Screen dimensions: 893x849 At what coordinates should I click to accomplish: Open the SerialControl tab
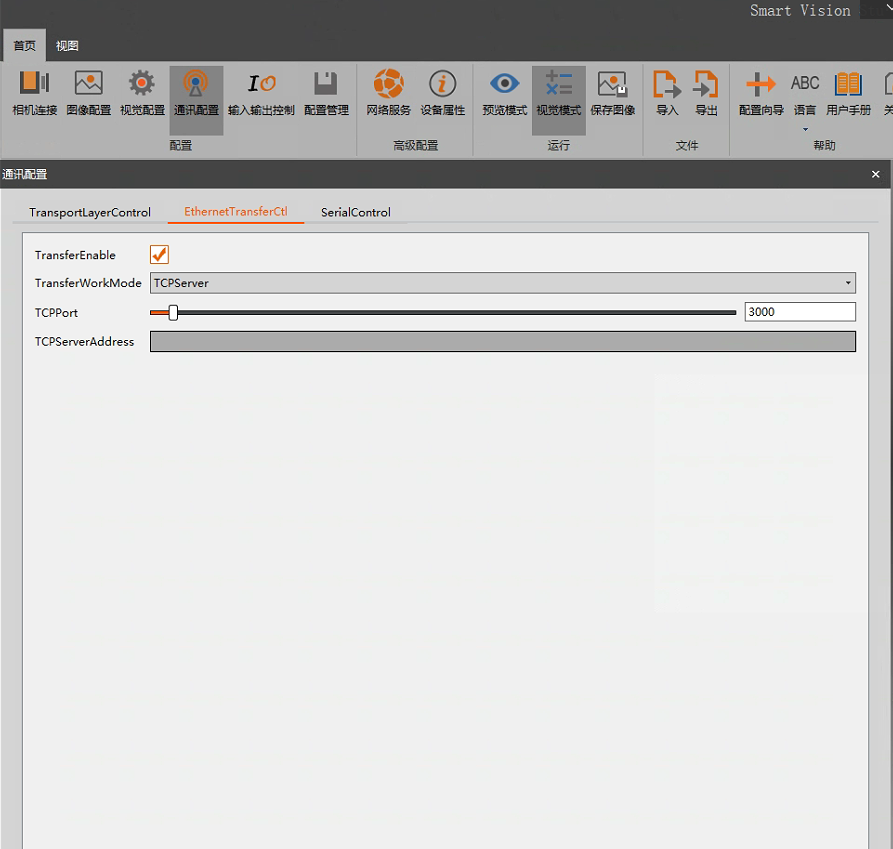tap(355, 212)
